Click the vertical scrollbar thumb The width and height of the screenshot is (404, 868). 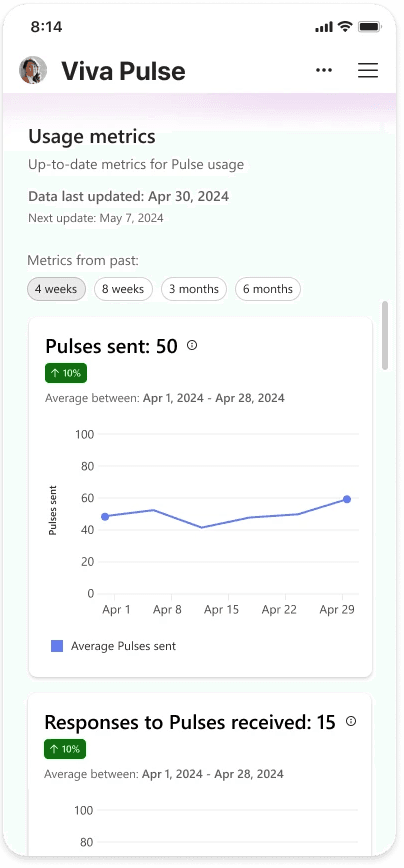click(x=385, y=335)
